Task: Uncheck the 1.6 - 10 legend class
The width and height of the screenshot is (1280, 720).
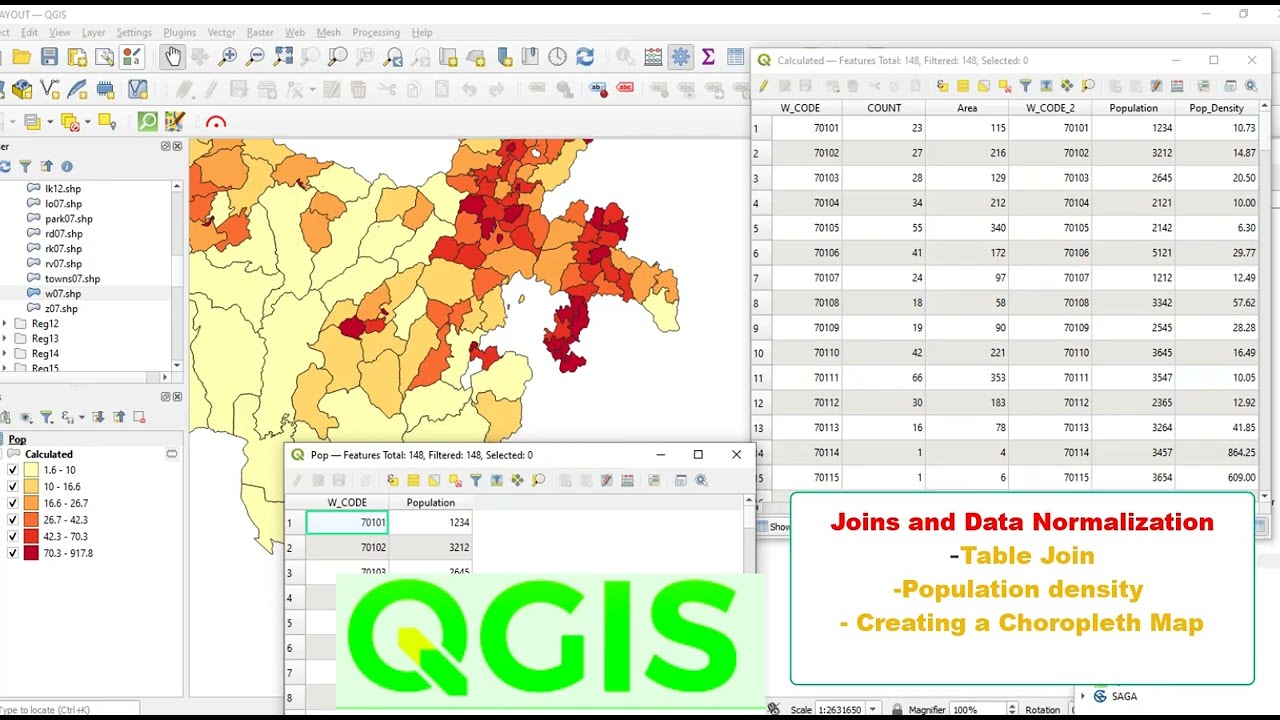Action: point(13,470)
